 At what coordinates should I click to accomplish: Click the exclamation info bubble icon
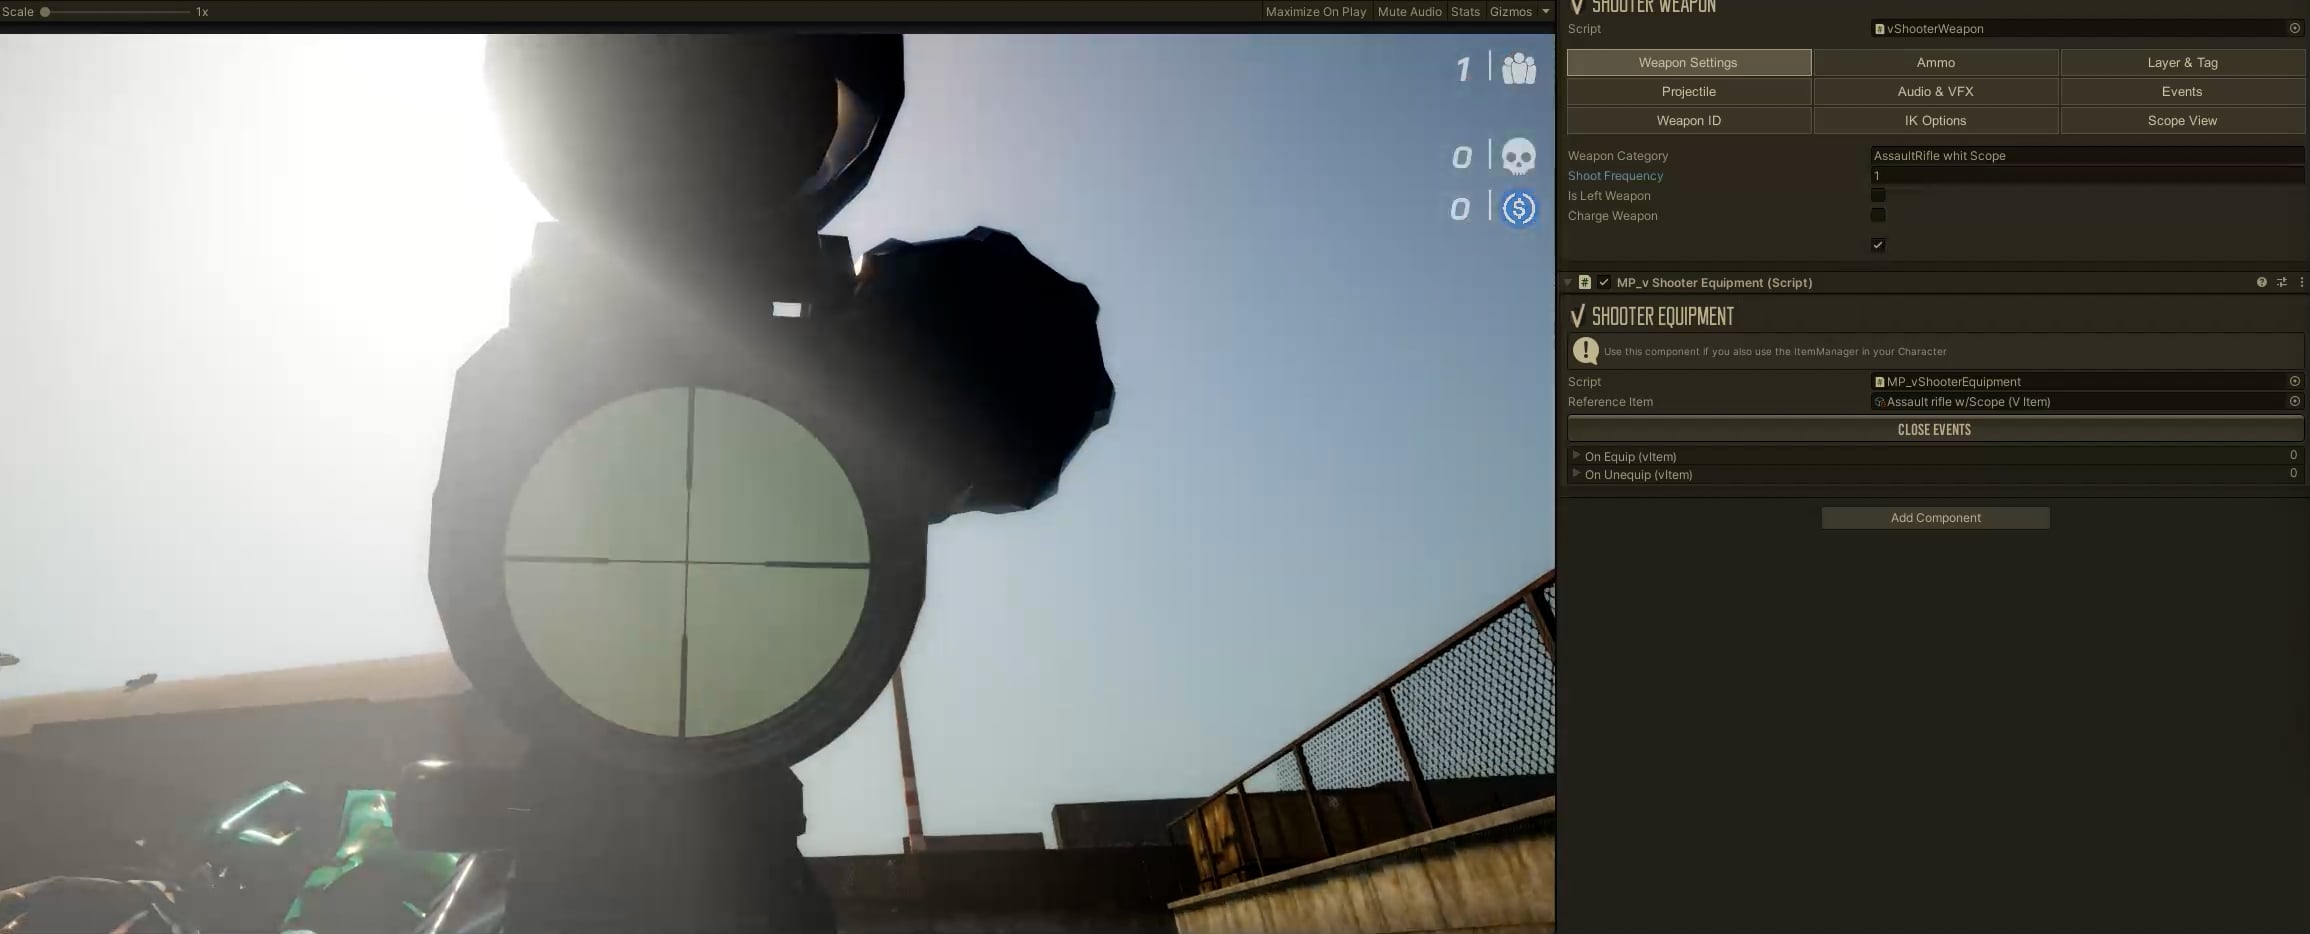(x=1585, y=351)
